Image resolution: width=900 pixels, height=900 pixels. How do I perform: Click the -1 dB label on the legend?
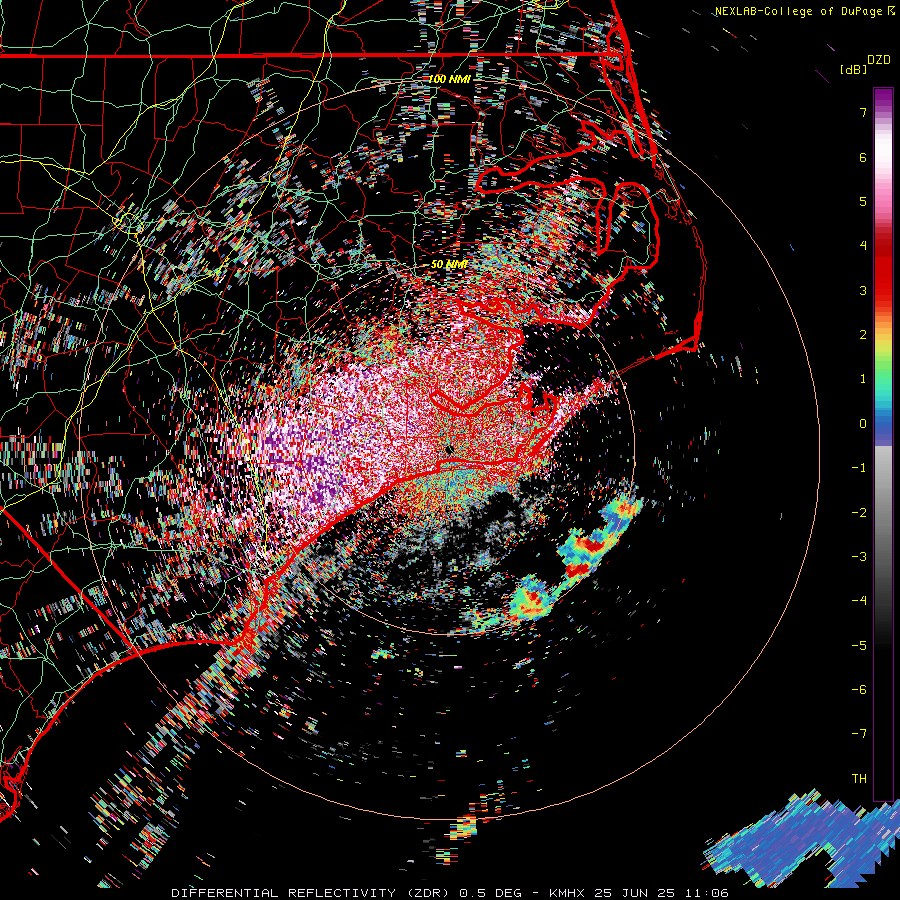coord(859,468)
